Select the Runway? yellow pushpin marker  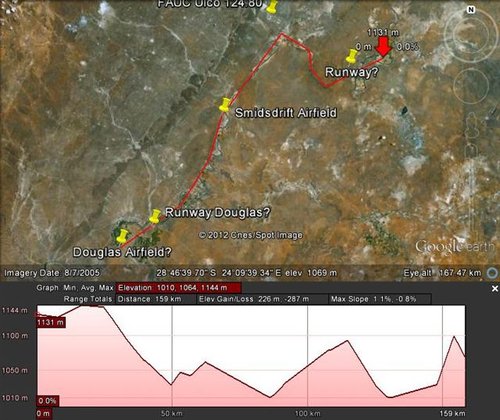[352, 56]
